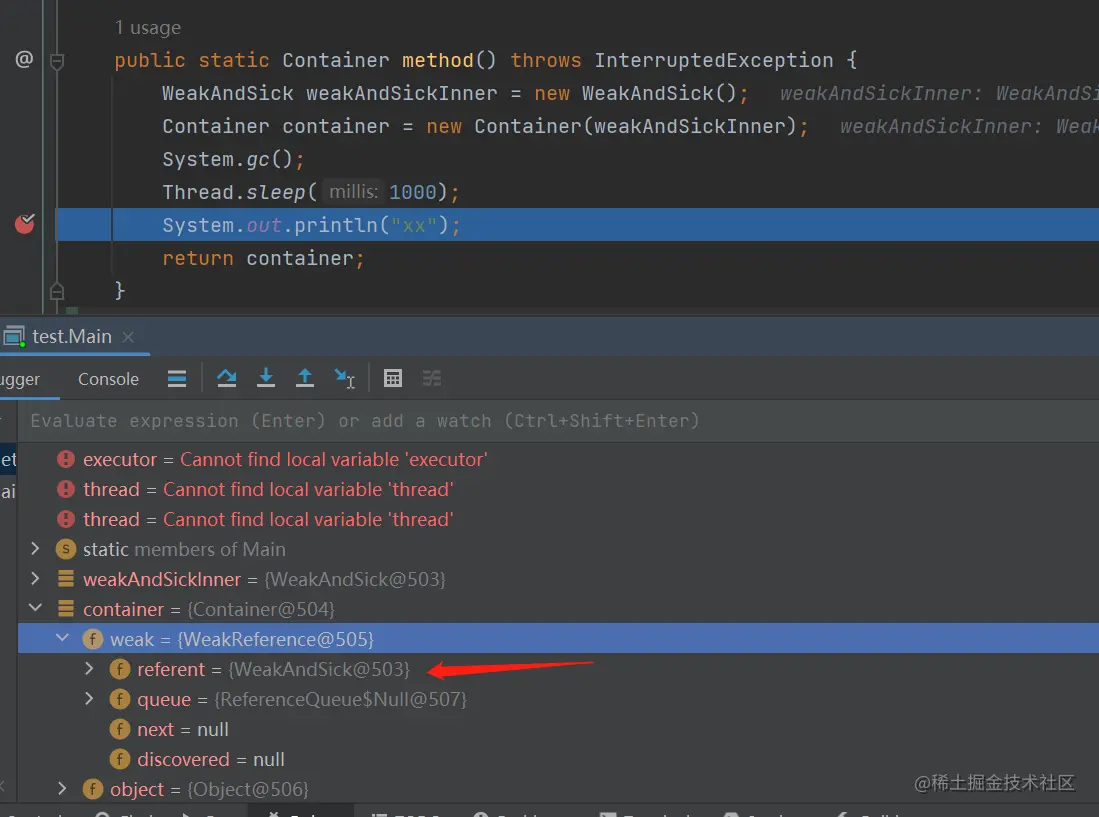Select the value {WeakAndSick@503} of weakAndSickInner
Image resolution: width=1099 pixels, height=817 pixels.
(x=355, y=579)
